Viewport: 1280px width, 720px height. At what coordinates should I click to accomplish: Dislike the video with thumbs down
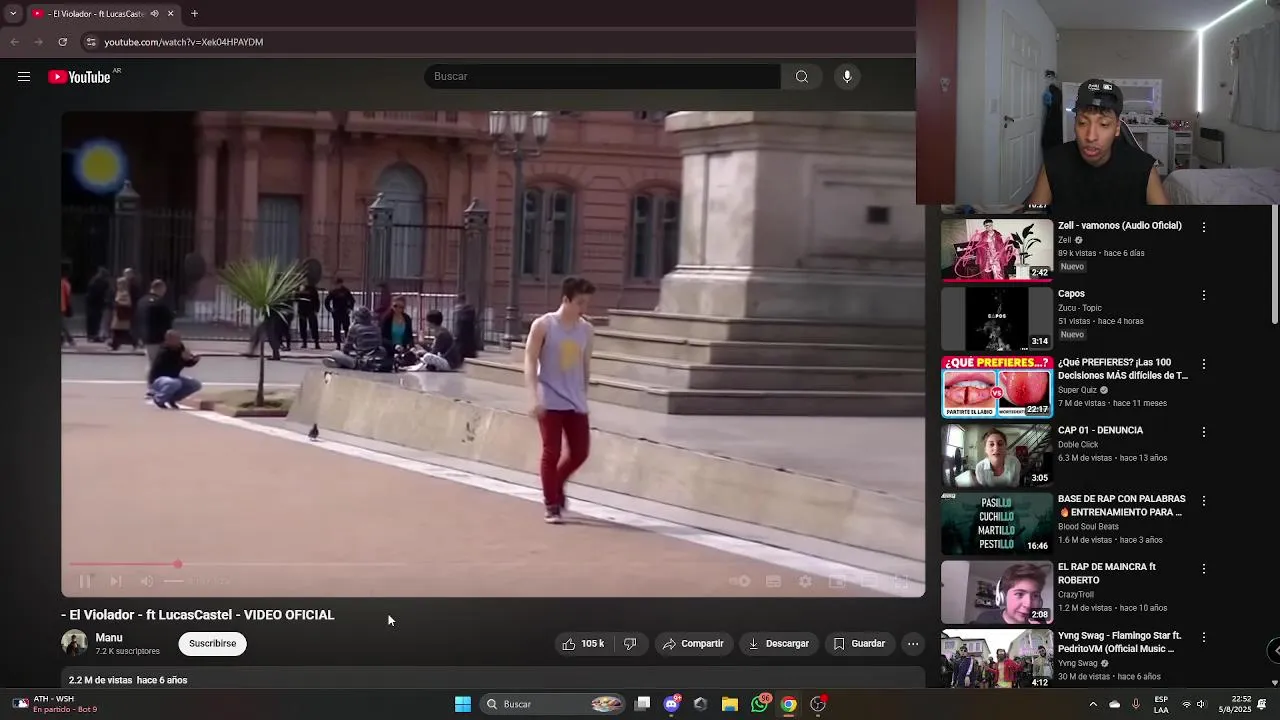630,644
